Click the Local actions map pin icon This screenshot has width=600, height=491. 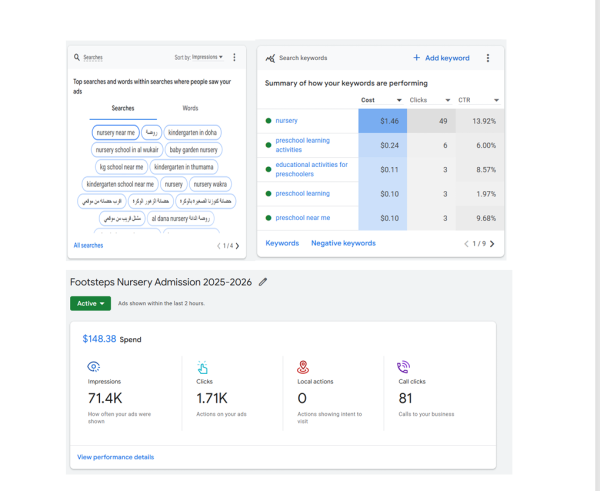click(x=303, y=367)
